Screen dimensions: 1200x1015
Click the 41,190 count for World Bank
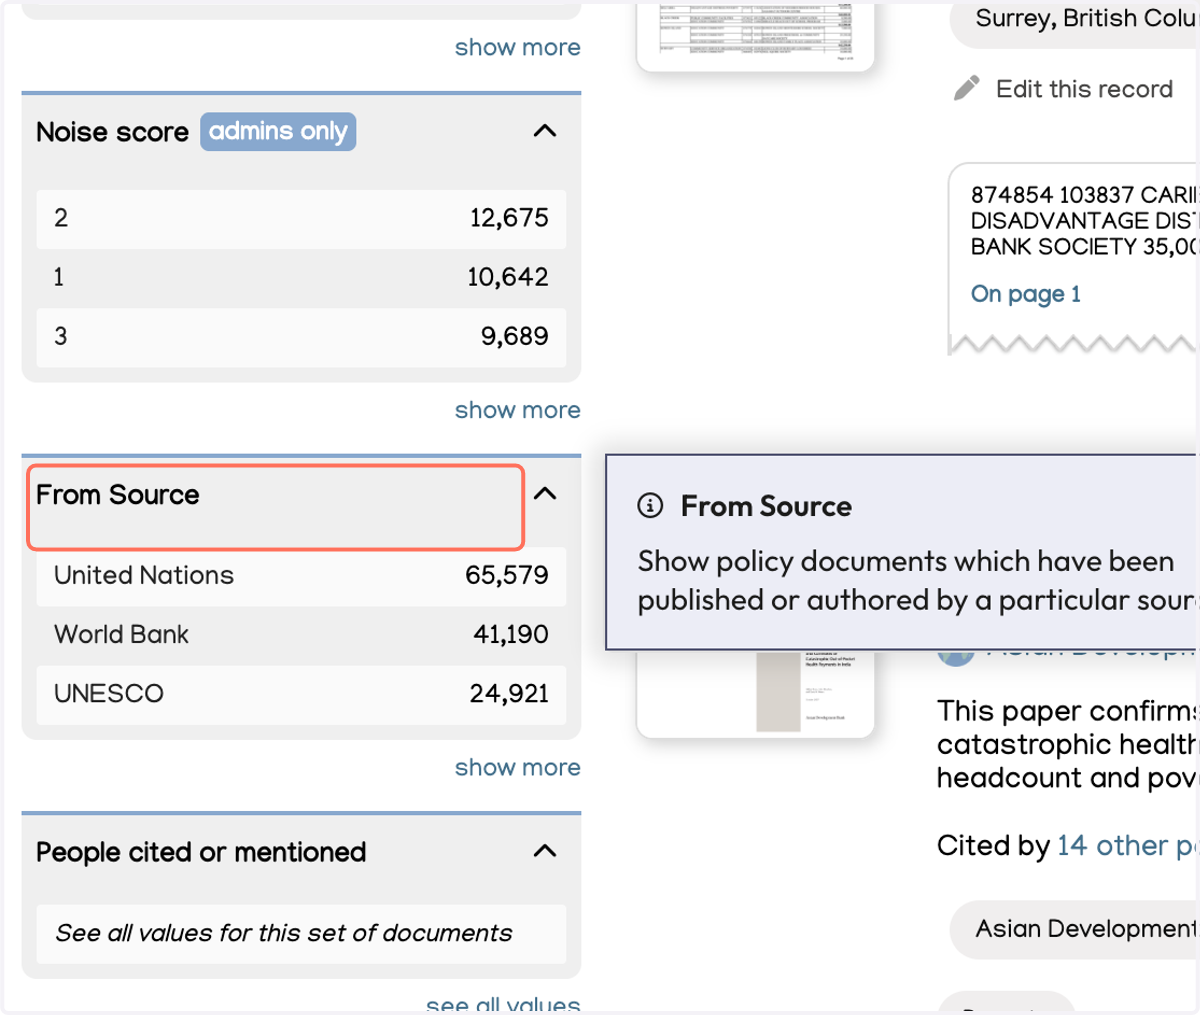(x=511, y=634)
